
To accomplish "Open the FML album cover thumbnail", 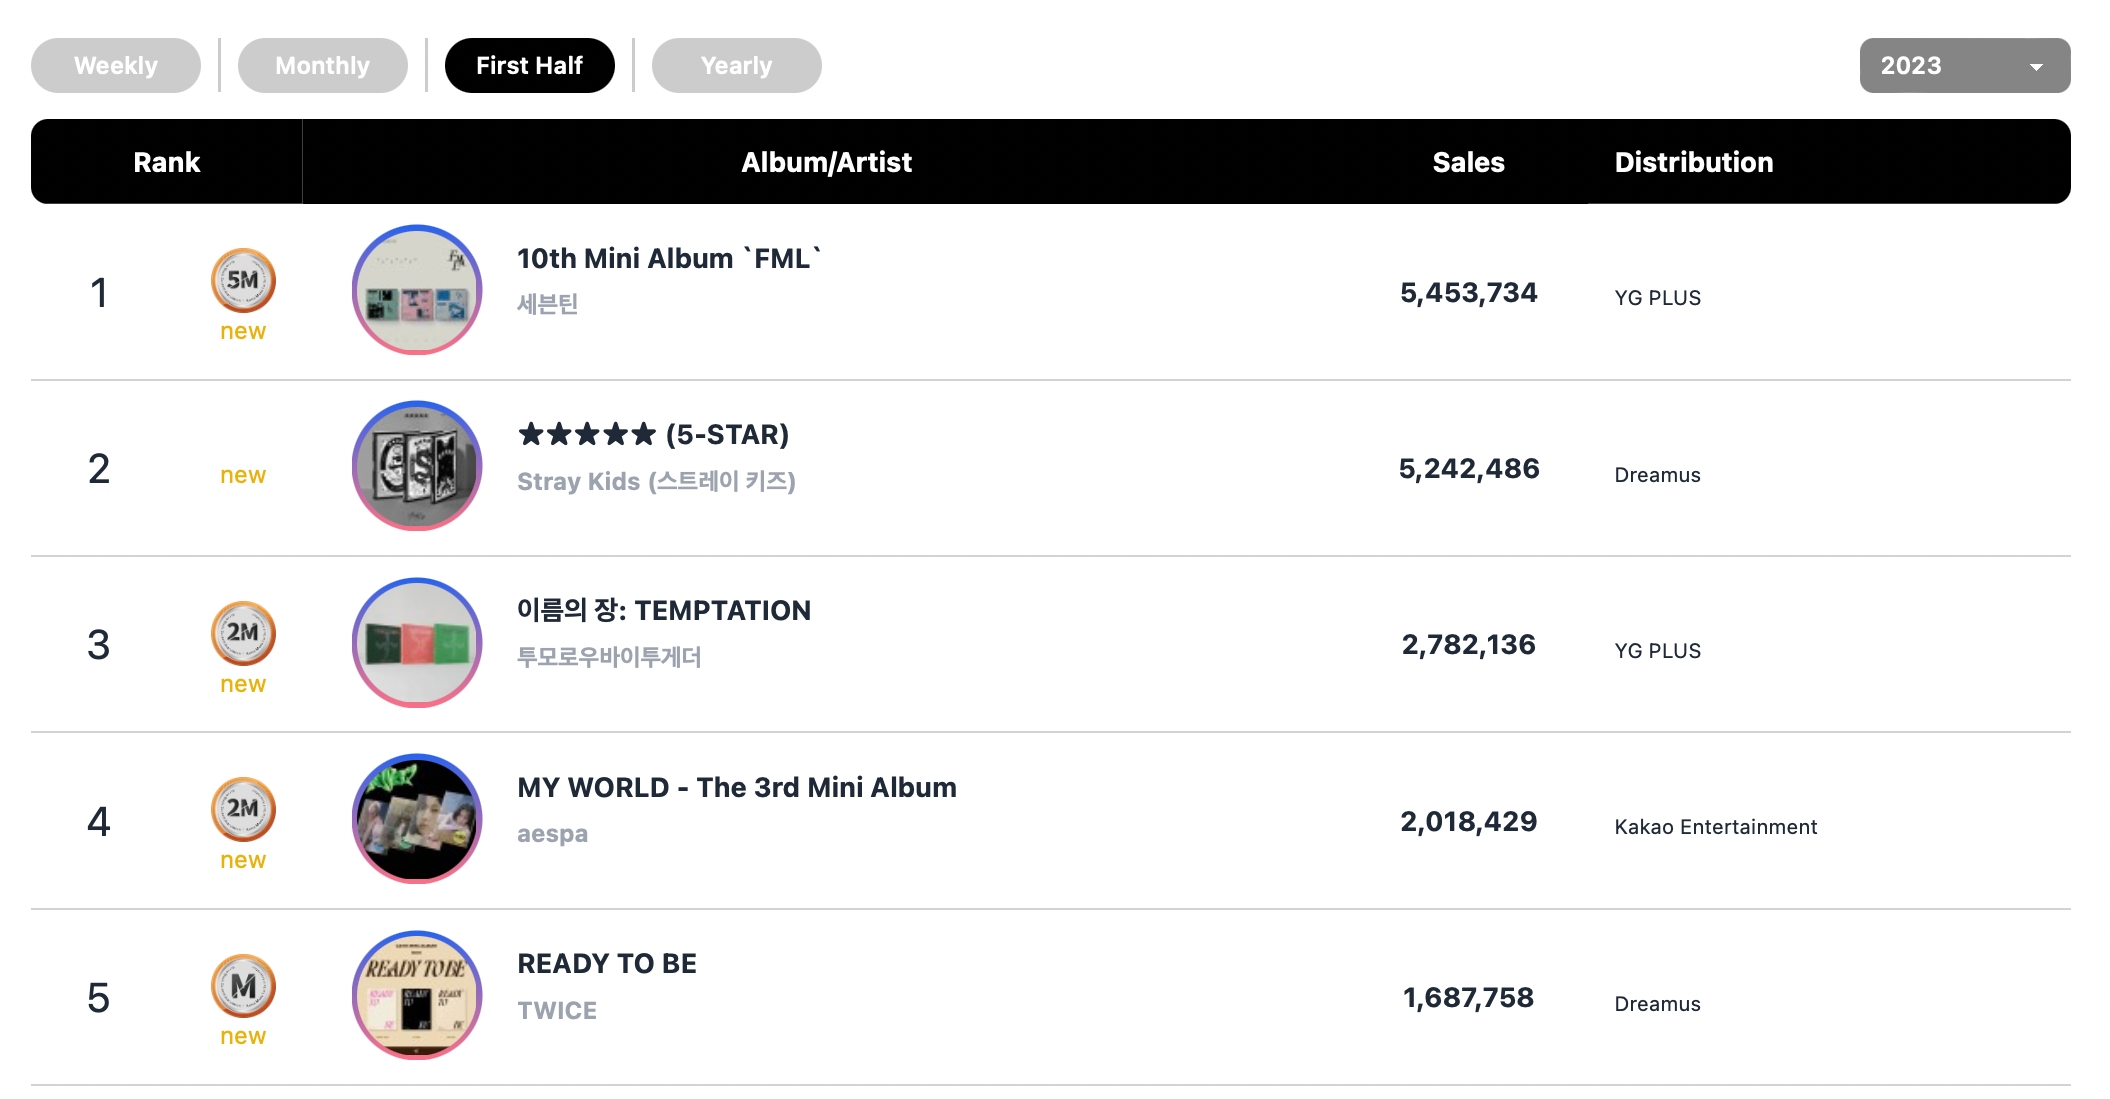I will click(417, 290).
